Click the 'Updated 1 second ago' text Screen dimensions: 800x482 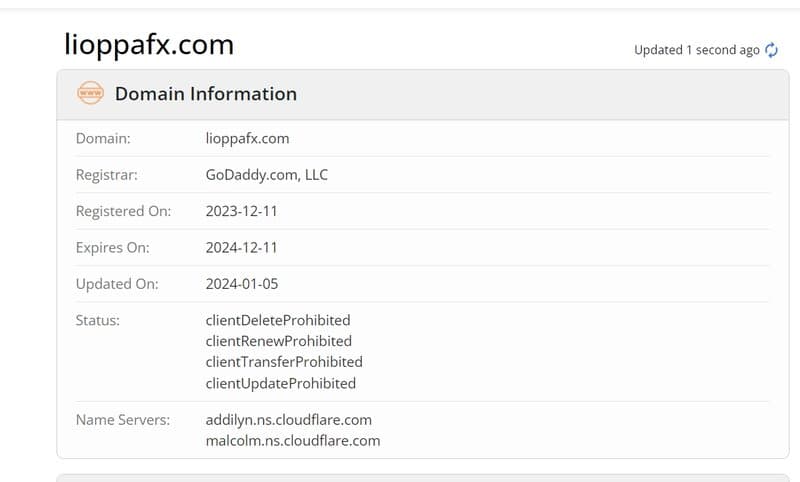coord(696,50)
